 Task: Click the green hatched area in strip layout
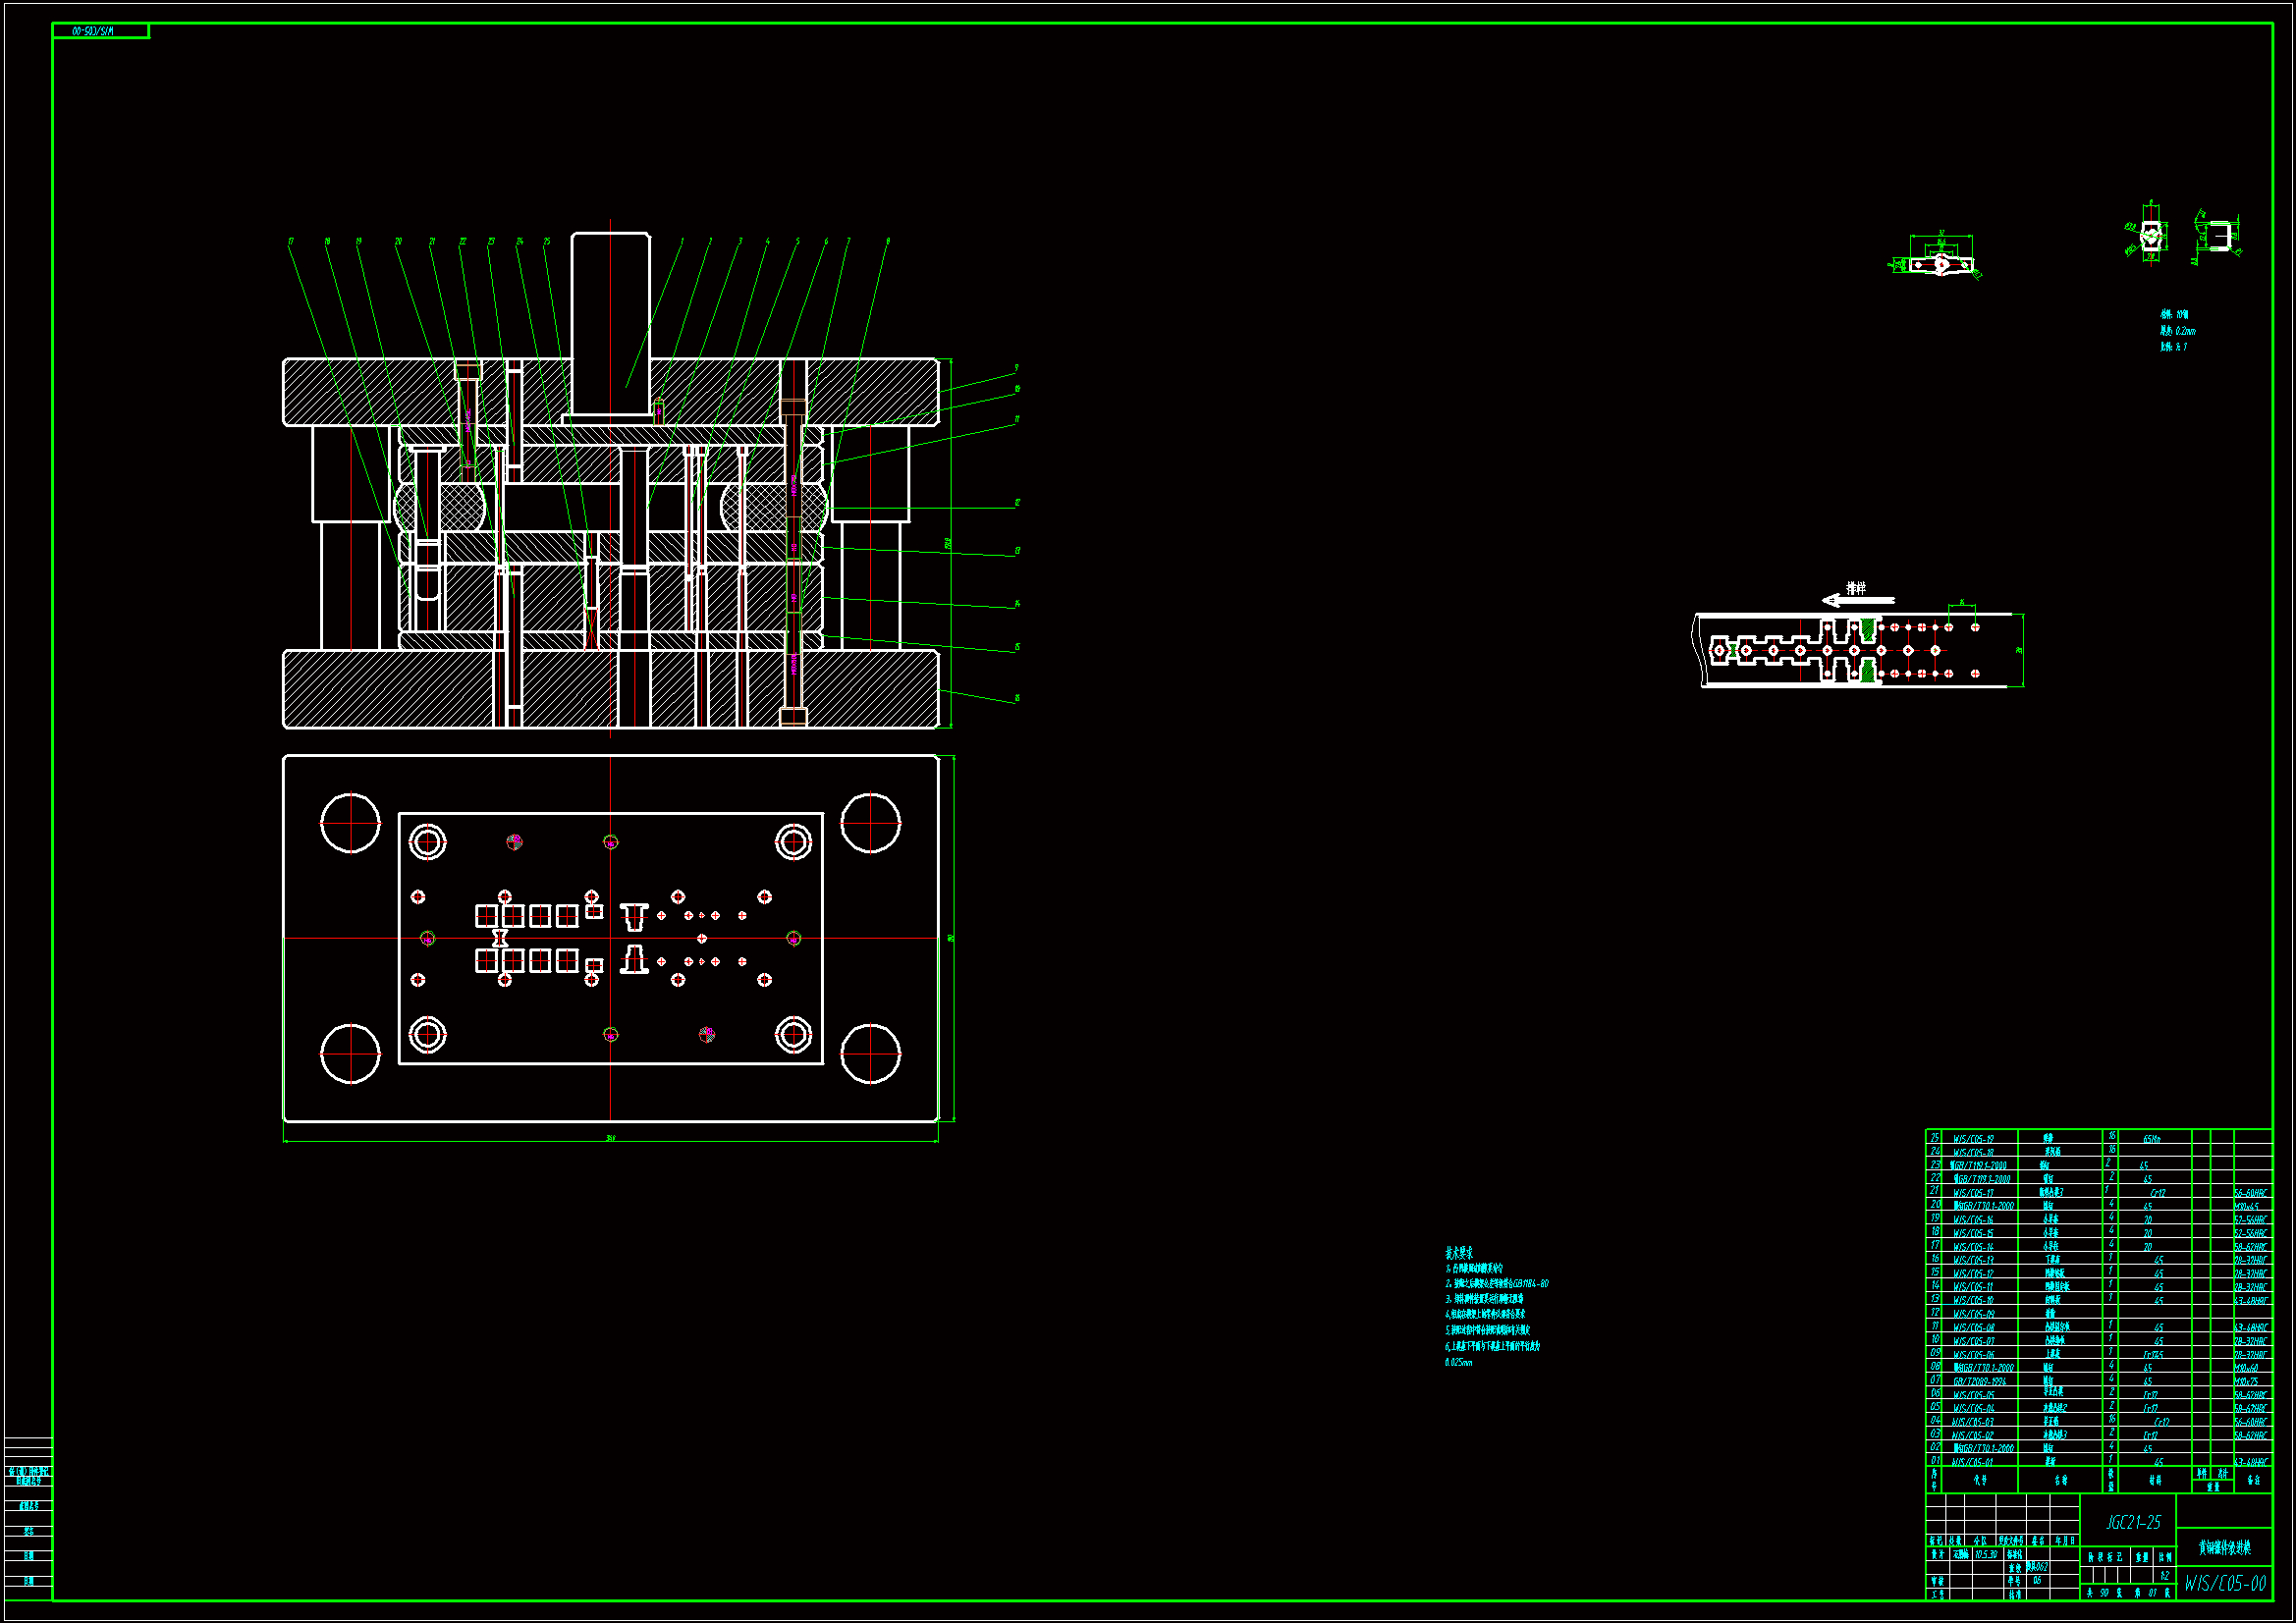pos(1867,631)
